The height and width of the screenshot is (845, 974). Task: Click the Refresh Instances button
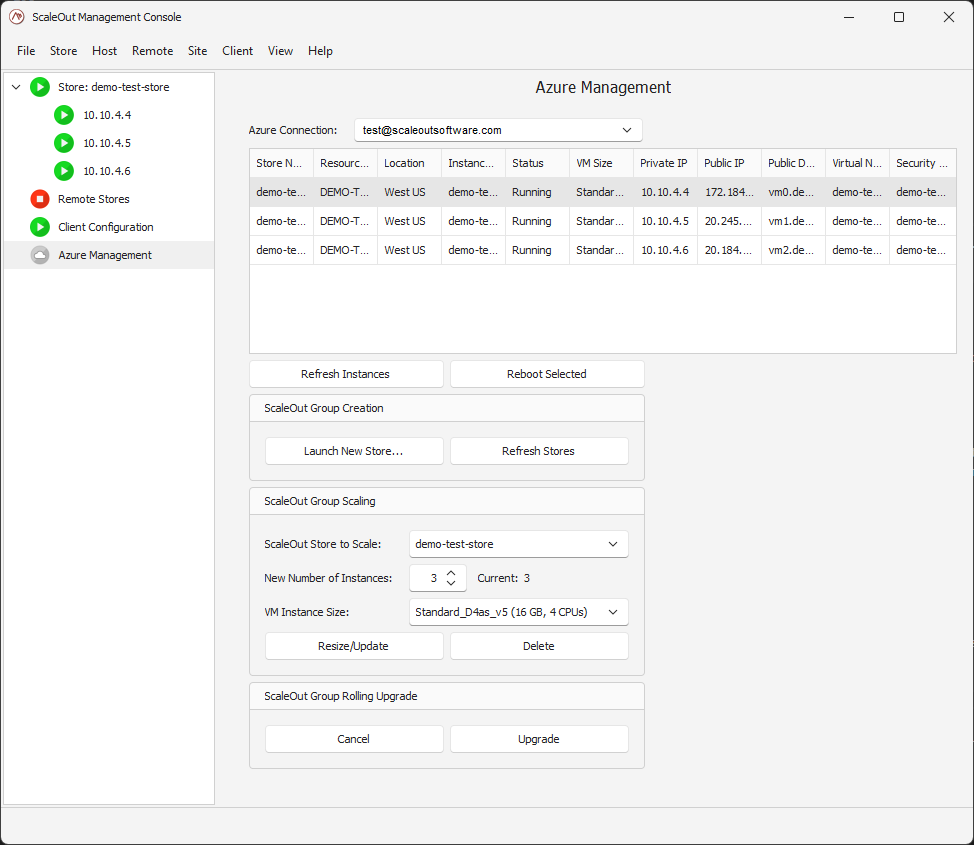pyautogui.click(x=346, y=374)
